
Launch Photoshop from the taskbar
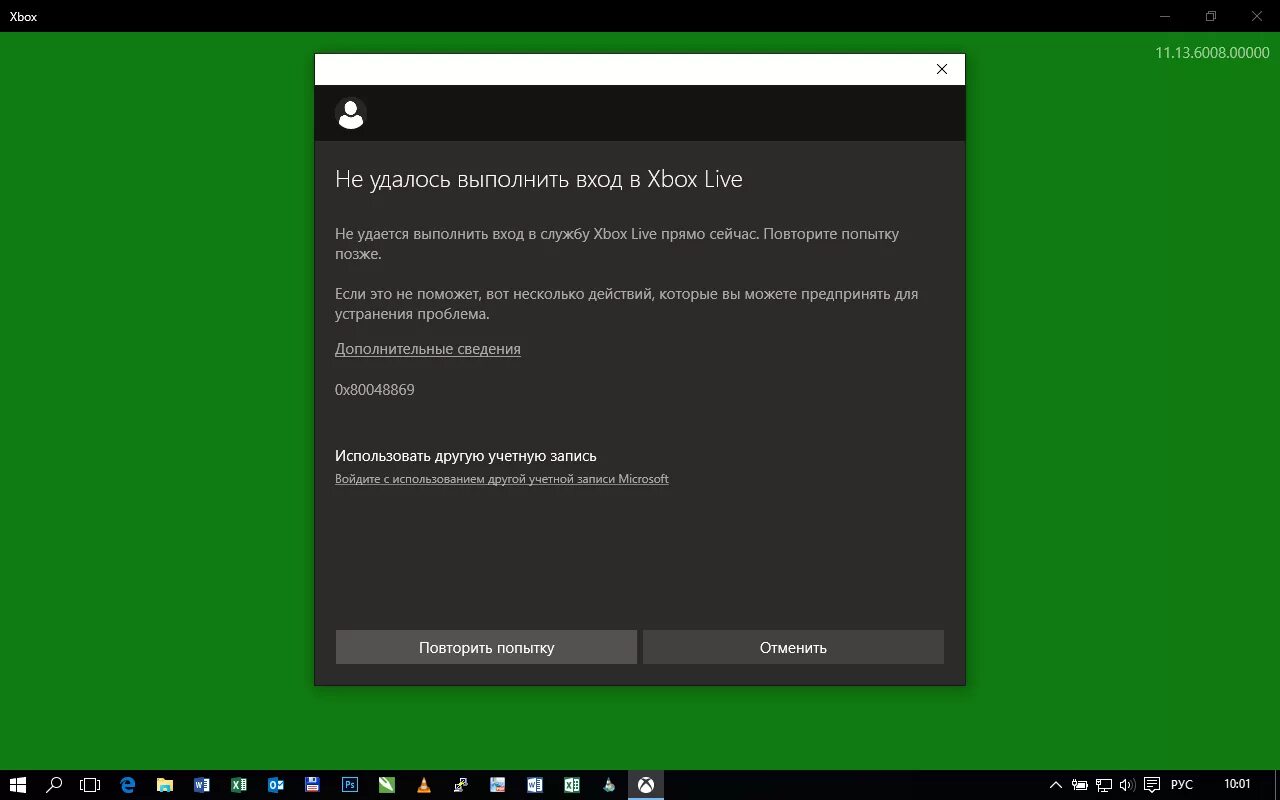350,785
